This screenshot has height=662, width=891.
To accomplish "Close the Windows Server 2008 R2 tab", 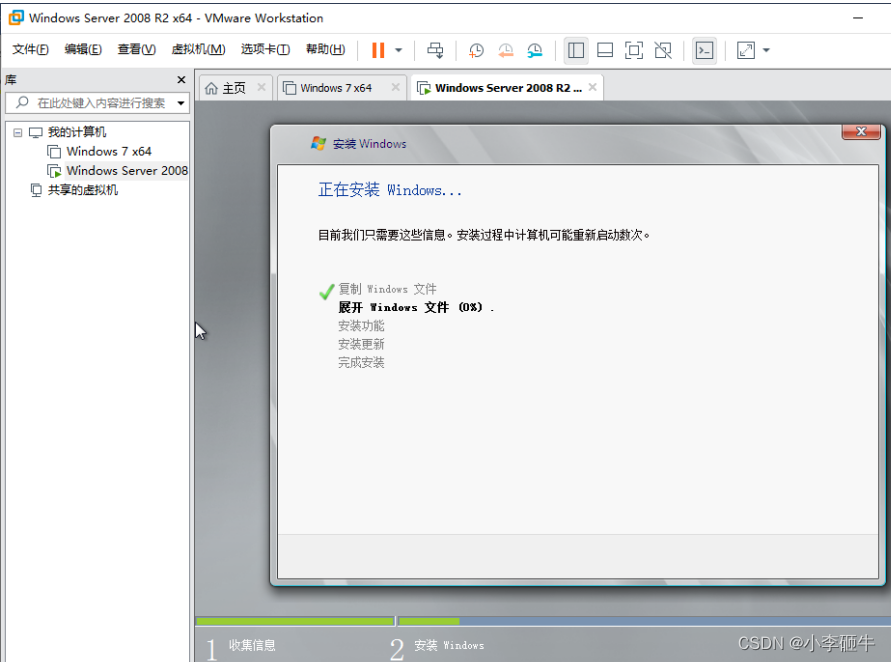I will point(593,87).
